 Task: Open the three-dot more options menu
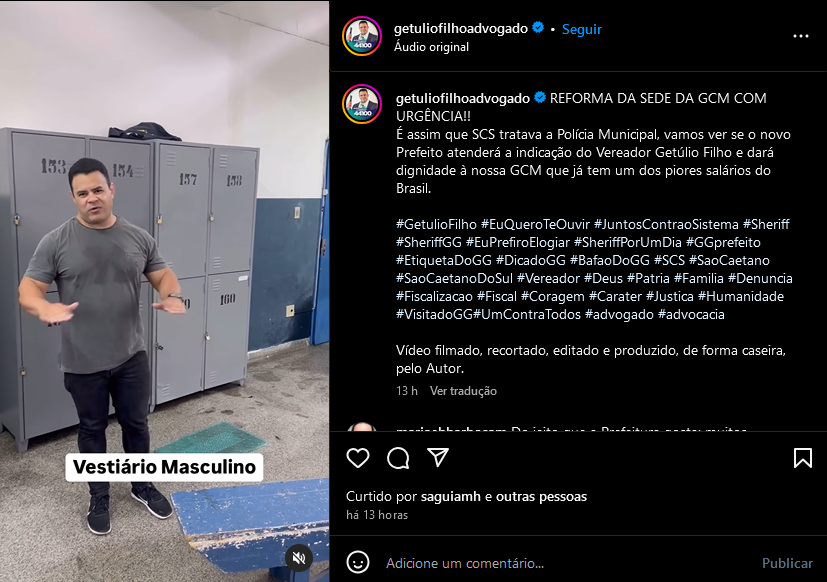801,36
